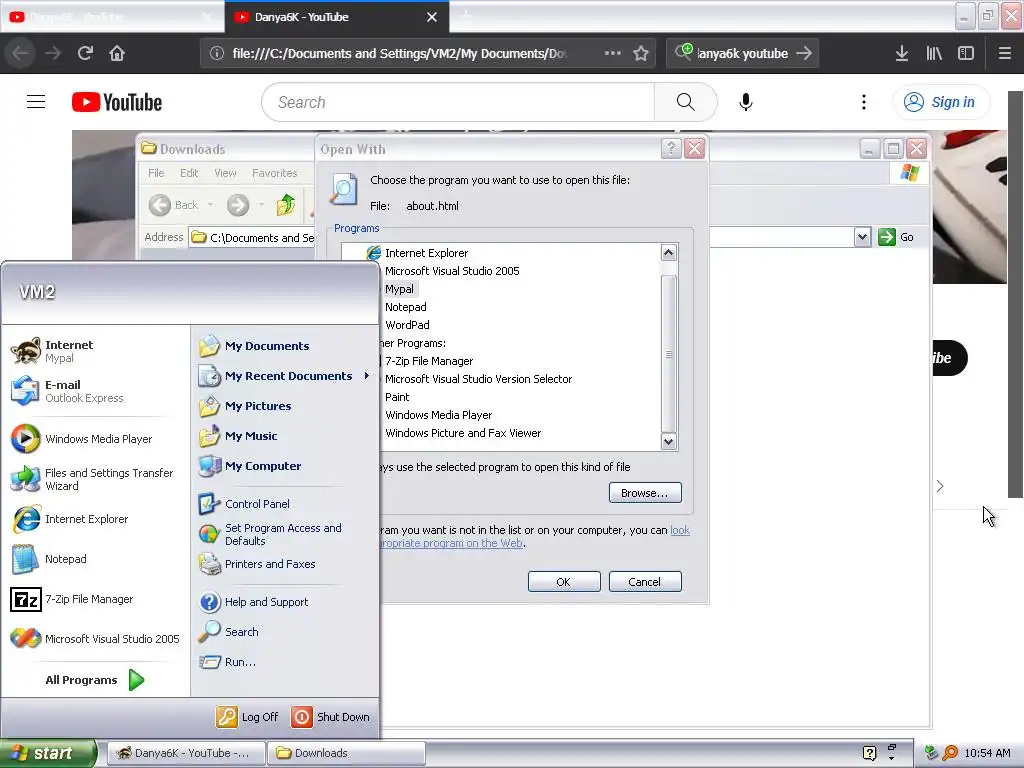This screenshot has height=768, width=1024.
Task: Click Shut Down in the Start menu
Action: point(330,717)
